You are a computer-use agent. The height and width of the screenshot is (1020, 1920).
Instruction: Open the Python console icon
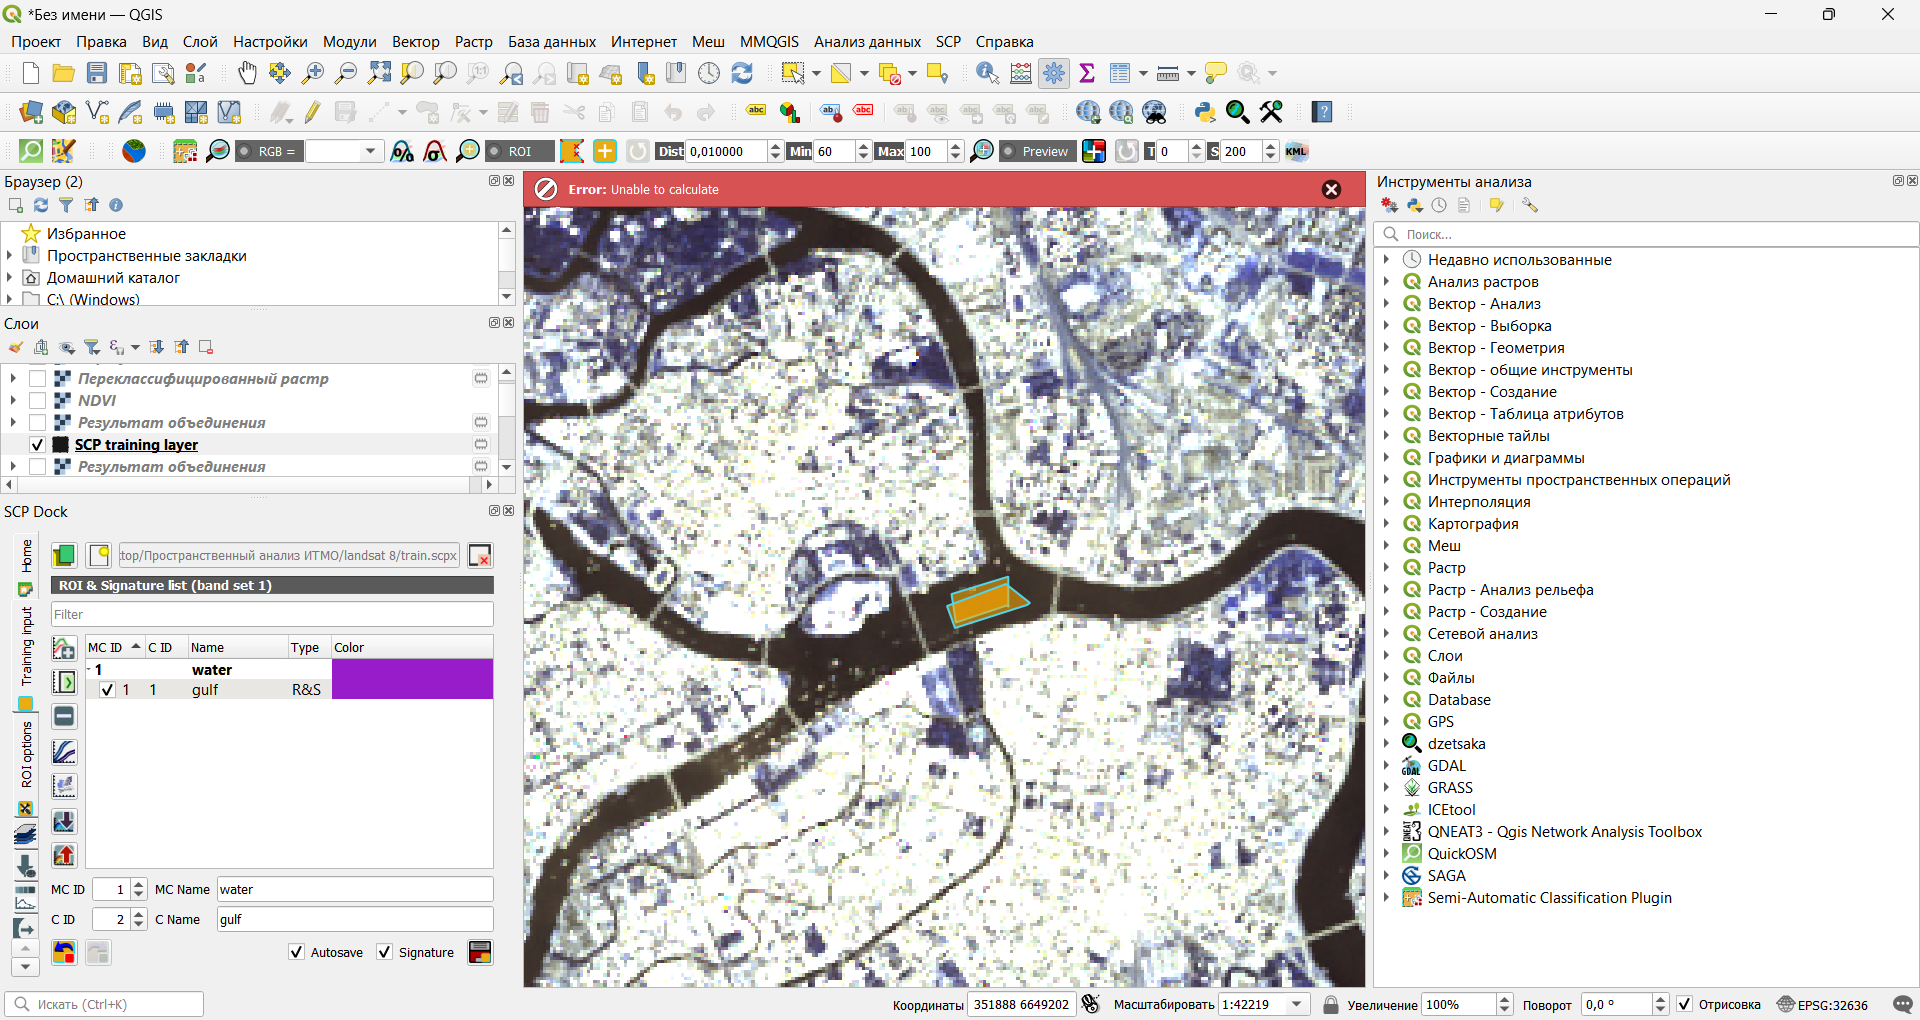(1205, 112)
